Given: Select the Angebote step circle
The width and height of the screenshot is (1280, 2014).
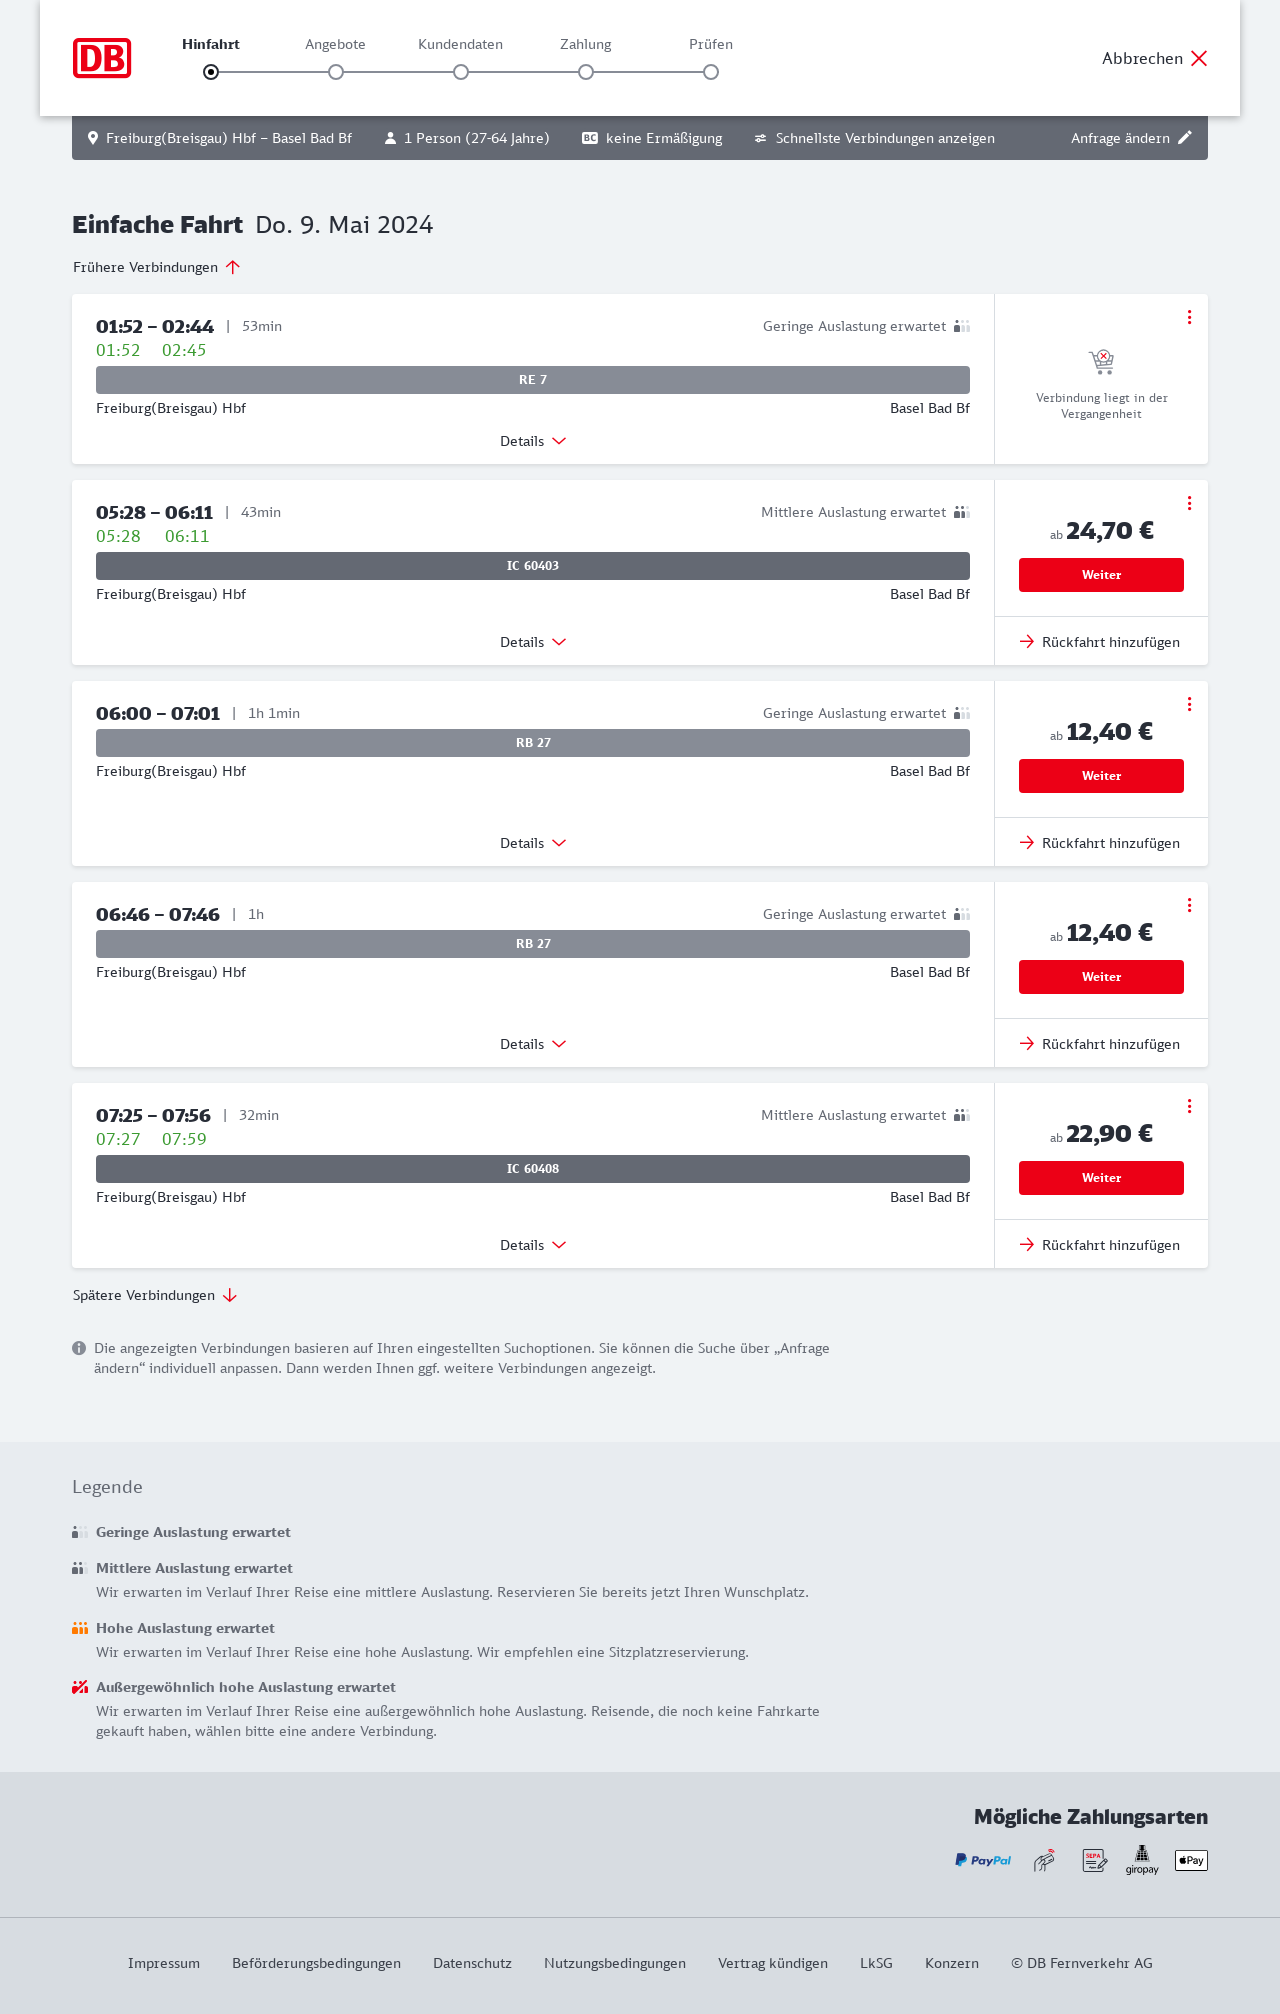Looking at the screenshot, I should tap(336, 72).
